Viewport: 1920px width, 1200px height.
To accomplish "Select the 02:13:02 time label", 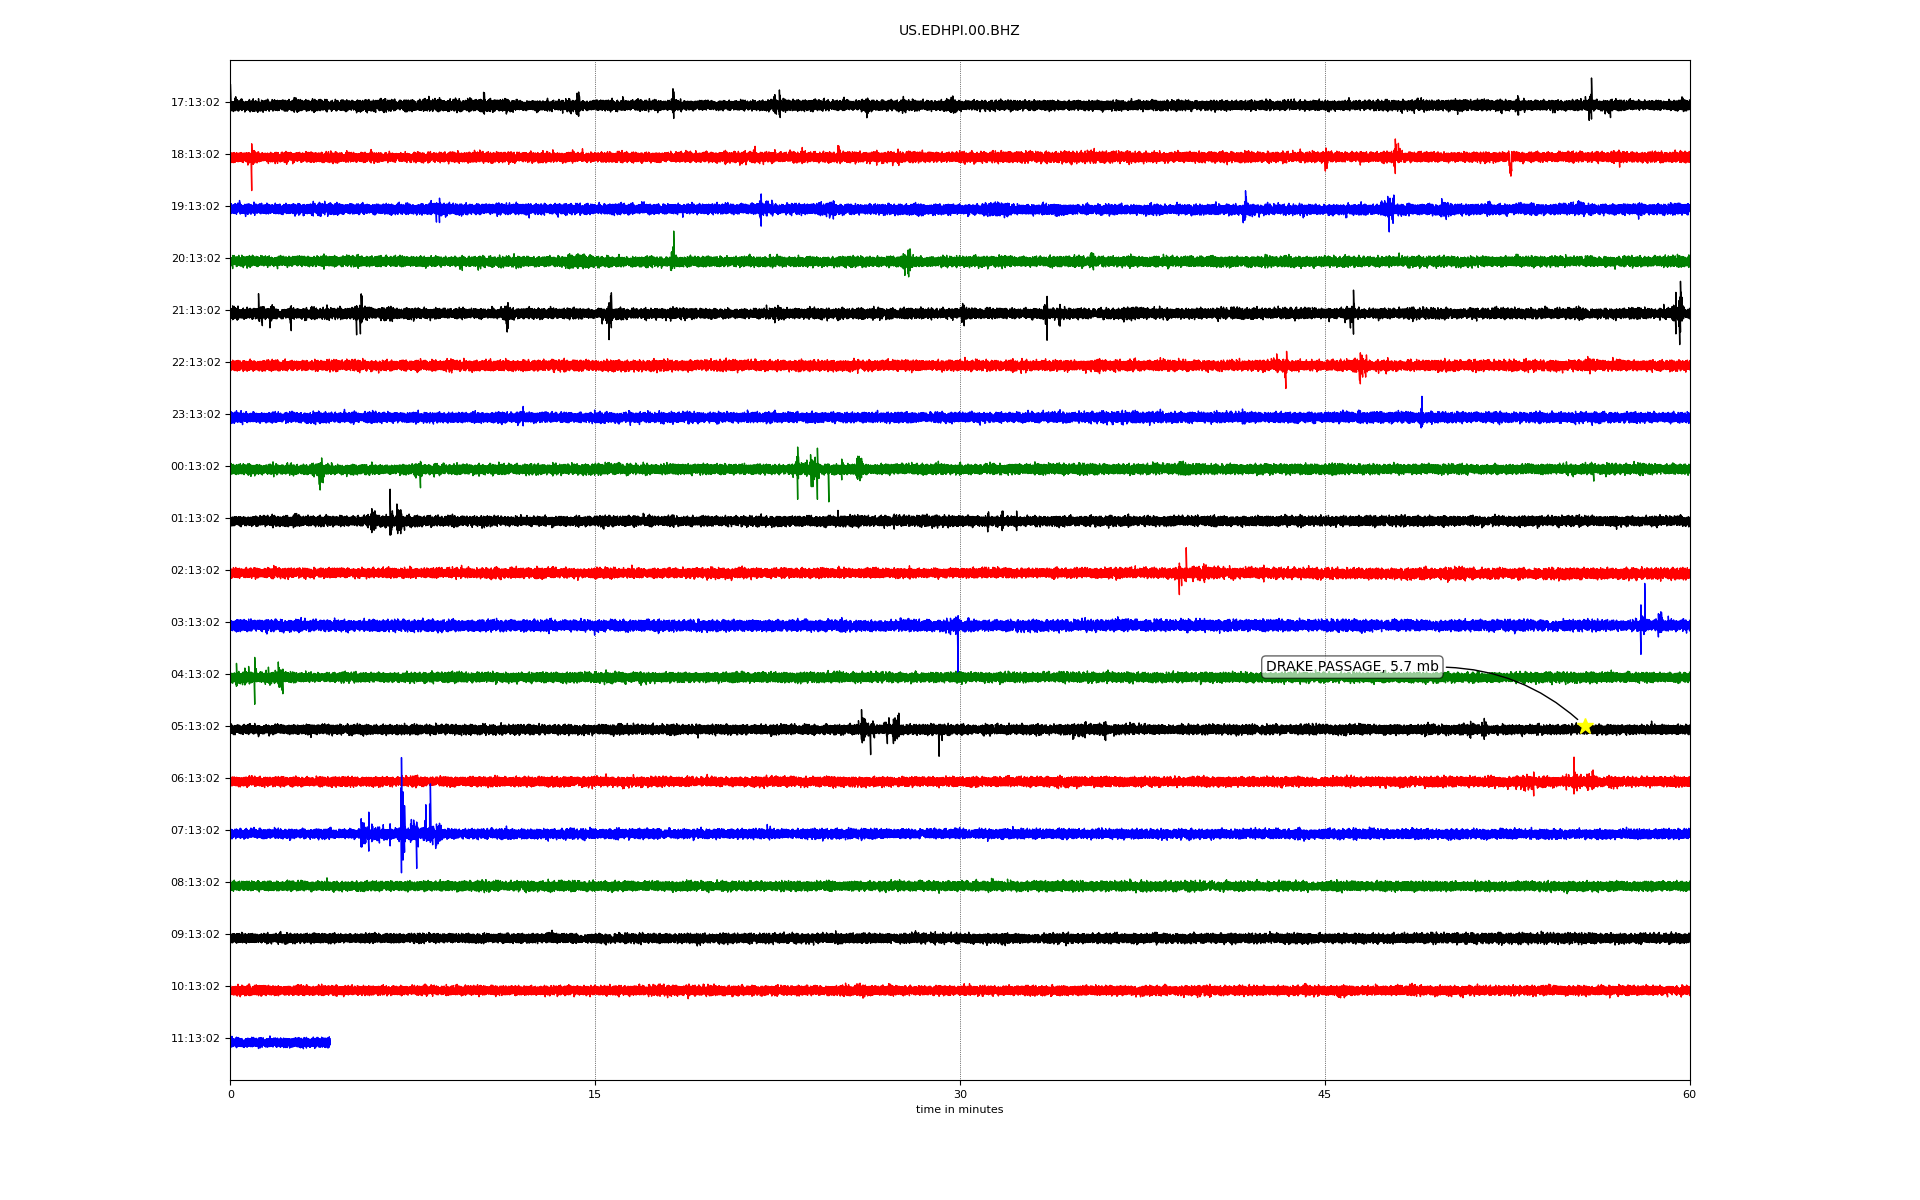I will tap(195, 570).
